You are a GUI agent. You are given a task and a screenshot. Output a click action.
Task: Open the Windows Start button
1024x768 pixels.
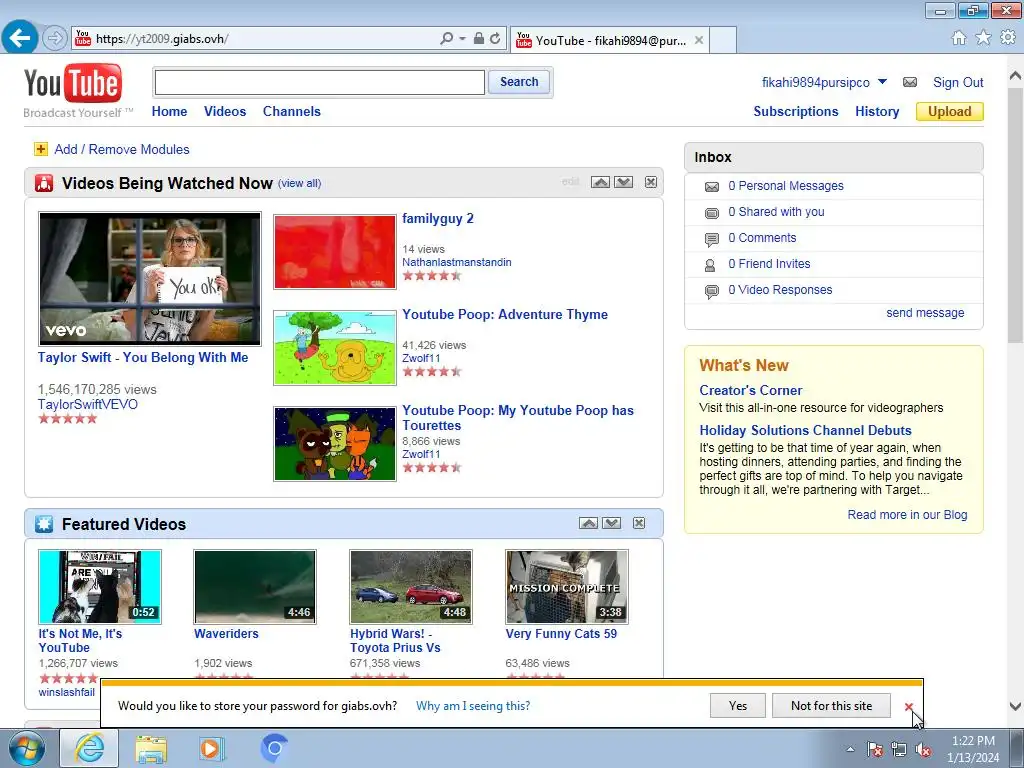click(x=27, y=748)
